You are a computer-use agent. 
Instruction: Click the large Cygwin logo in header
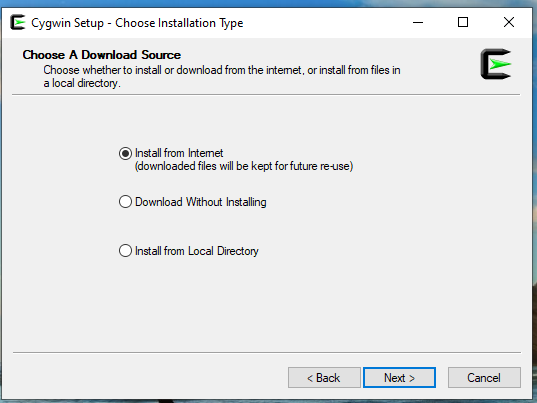coord(496,64)
